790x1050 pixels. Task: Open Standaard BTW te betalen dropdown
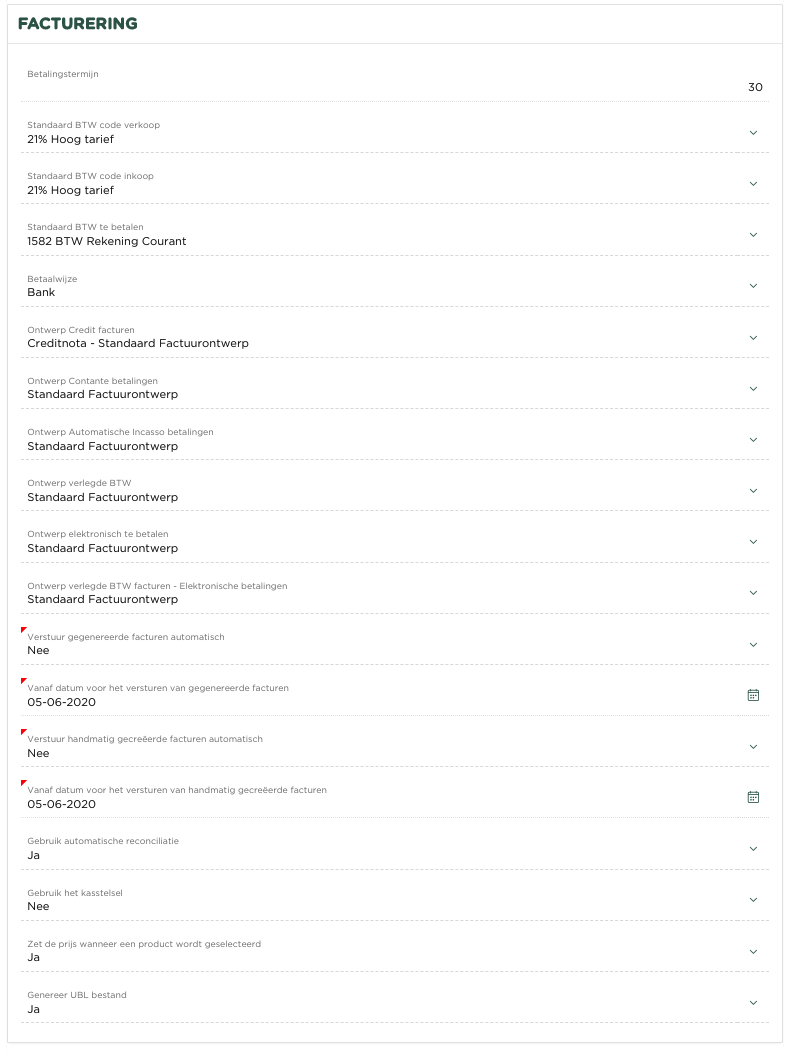[753, 235]
